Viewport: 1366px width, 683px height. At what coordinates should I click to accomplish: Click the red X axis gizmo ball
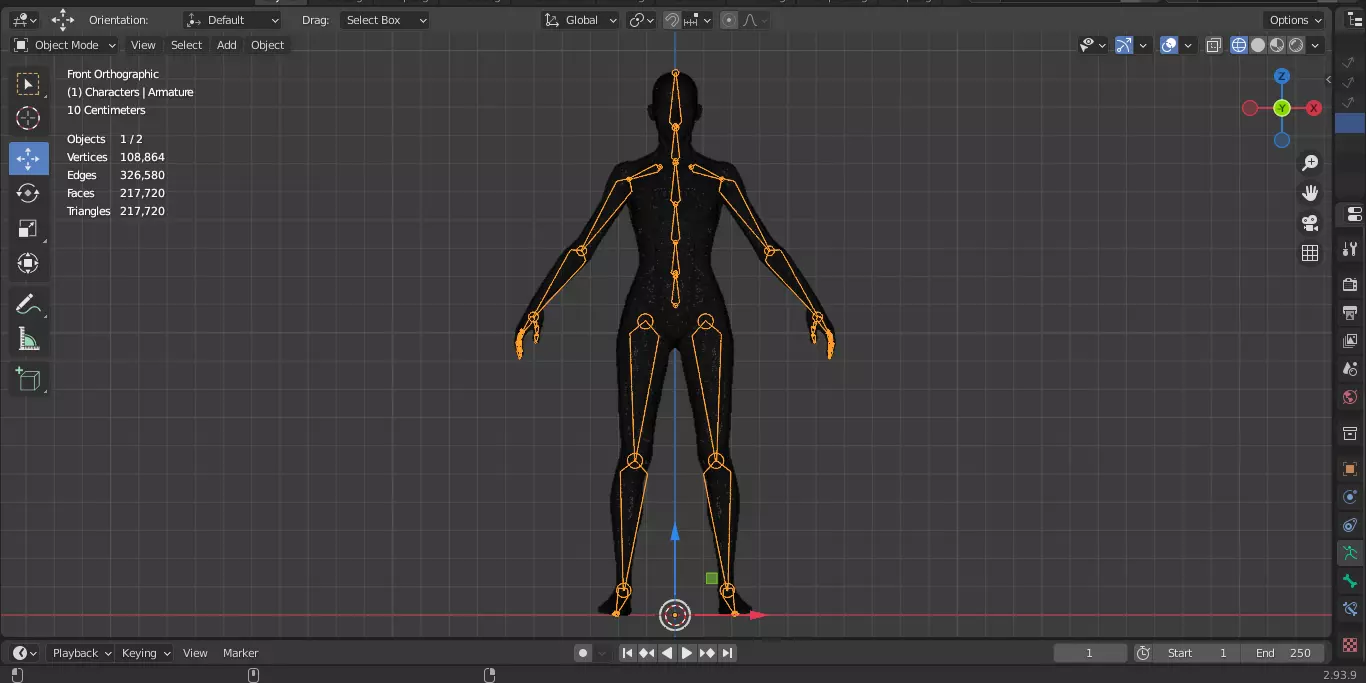pos(1314,108)
